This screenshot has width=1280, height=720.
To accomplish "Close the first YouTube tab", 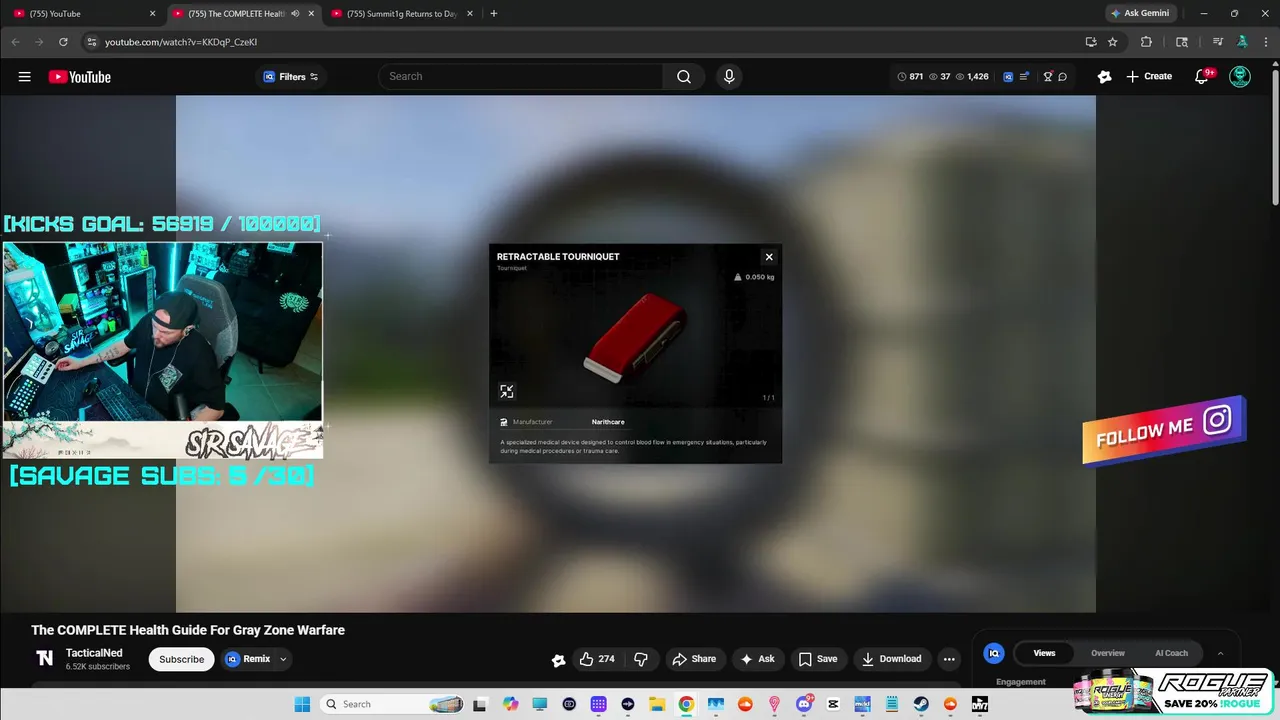I will click(x=152, y=14).
